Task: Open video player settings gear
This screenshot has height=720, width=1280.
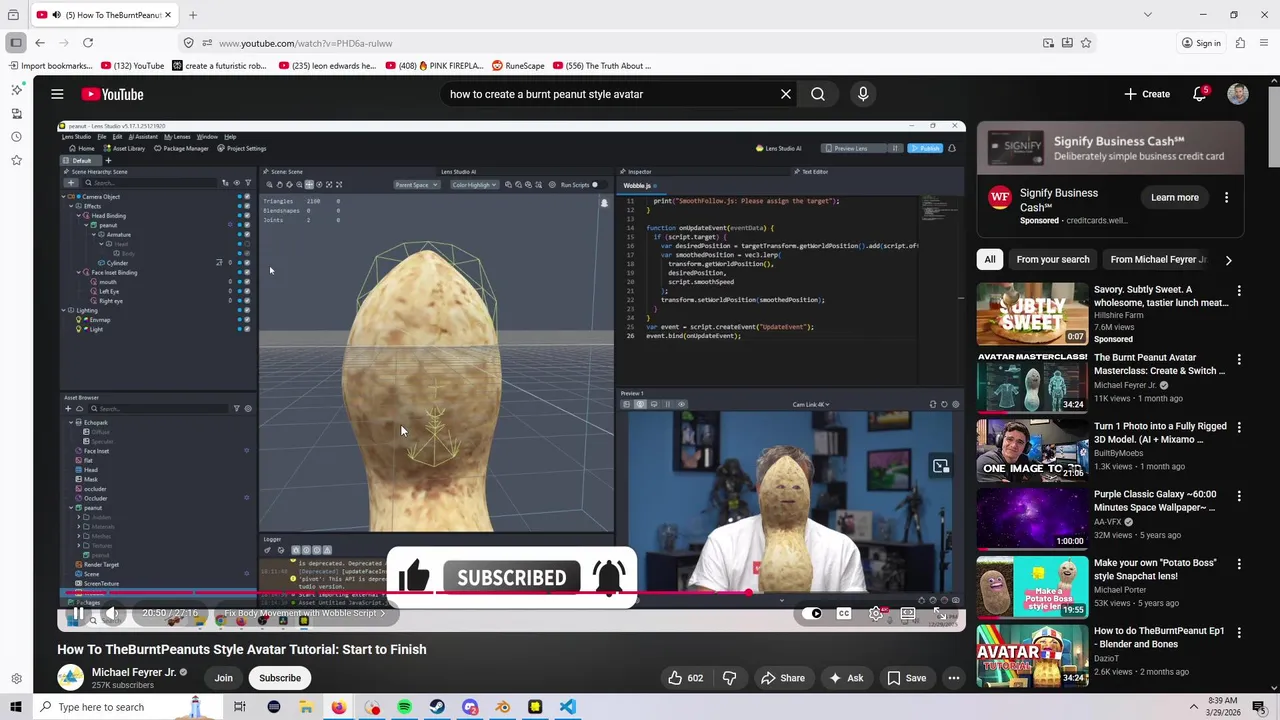Action: click(876, 614)
